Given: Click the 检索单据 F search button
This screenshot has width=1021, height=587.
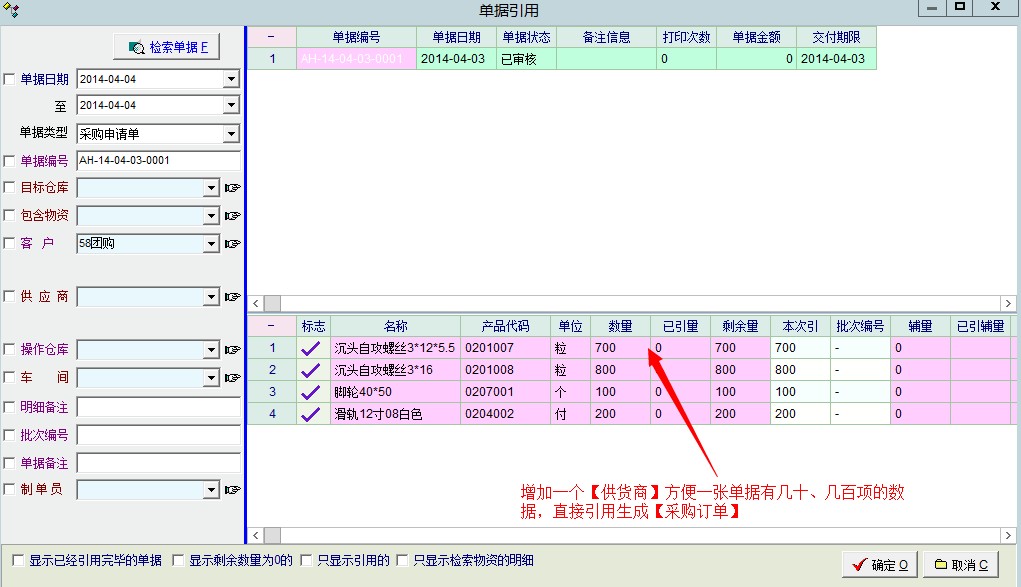Looking at the screenshot, I should click(169, 46).
